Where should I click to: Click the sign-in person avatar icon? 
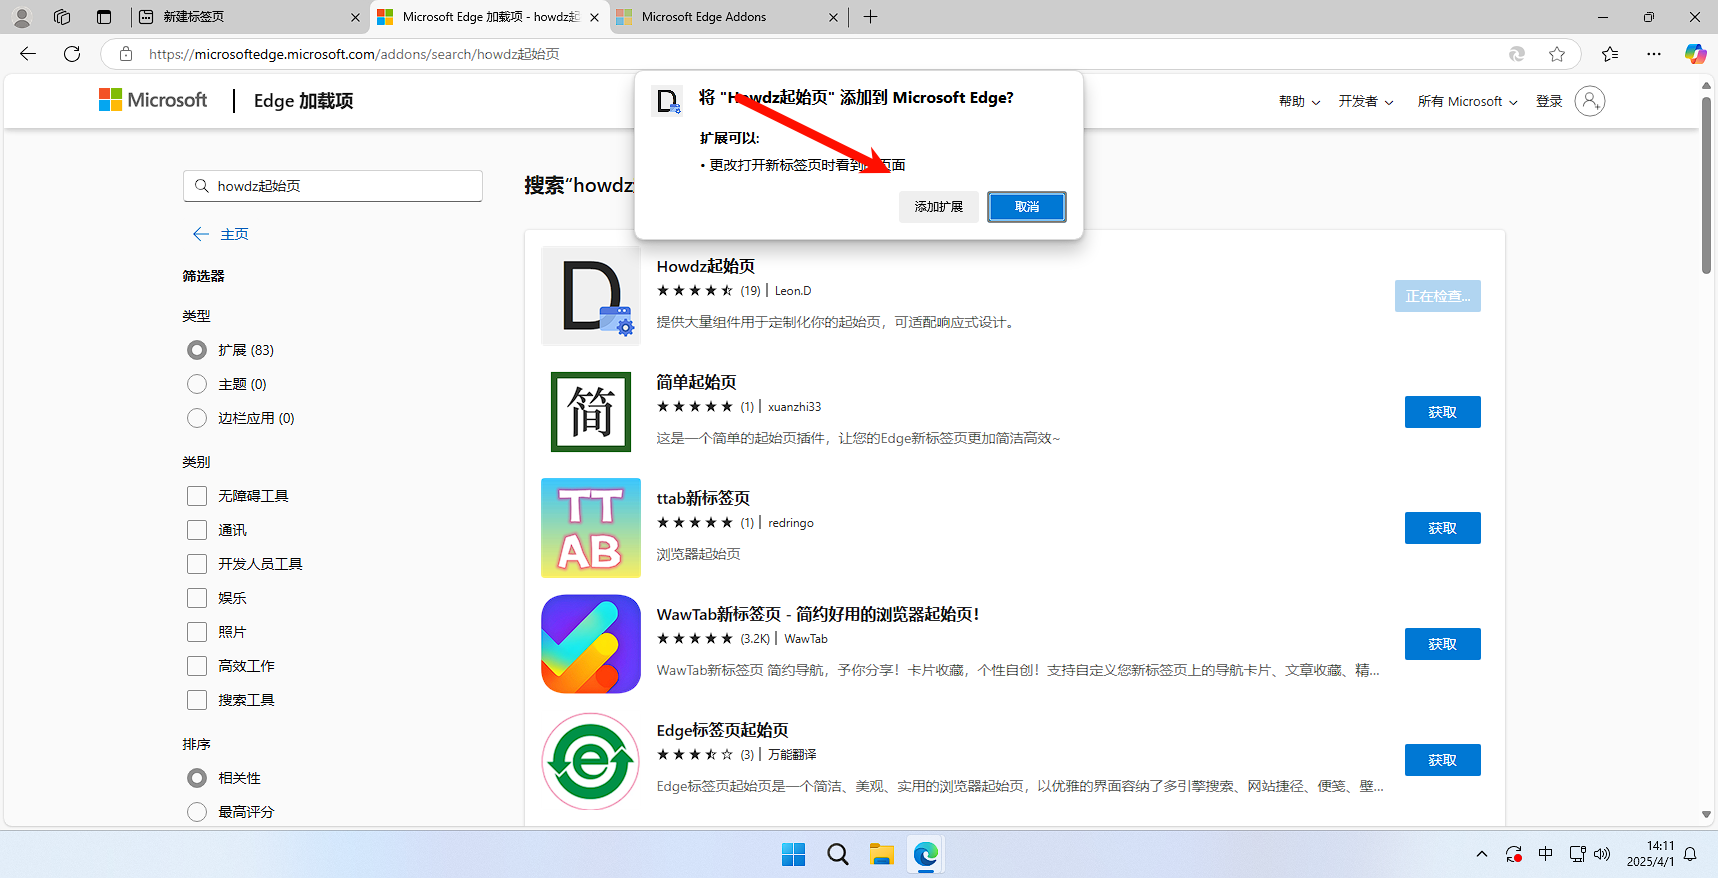[x=1590, y=101]
